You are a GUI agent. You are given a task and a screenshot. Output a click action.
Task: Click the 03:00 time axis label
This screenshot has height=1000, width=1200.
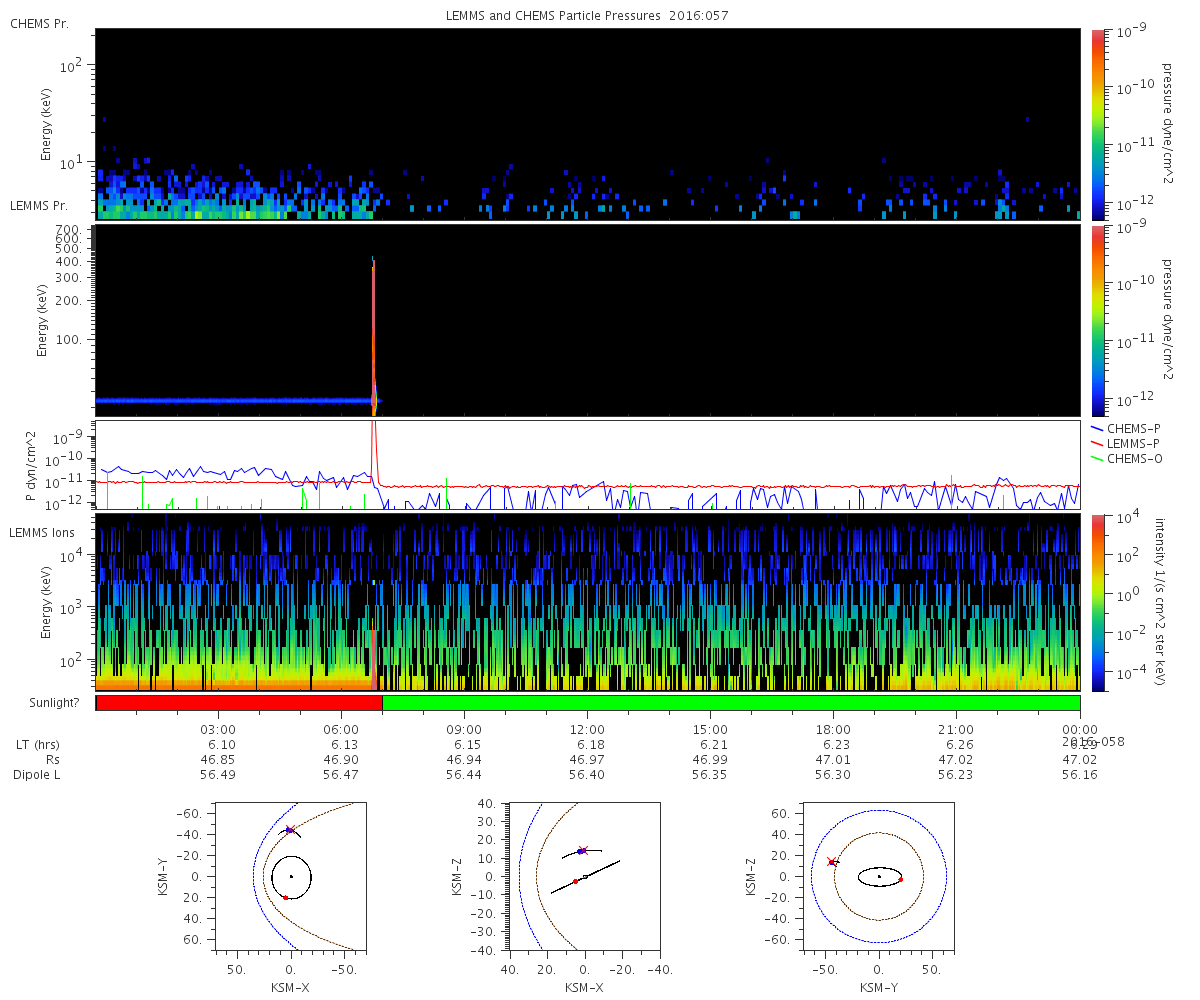click(218, 730)
